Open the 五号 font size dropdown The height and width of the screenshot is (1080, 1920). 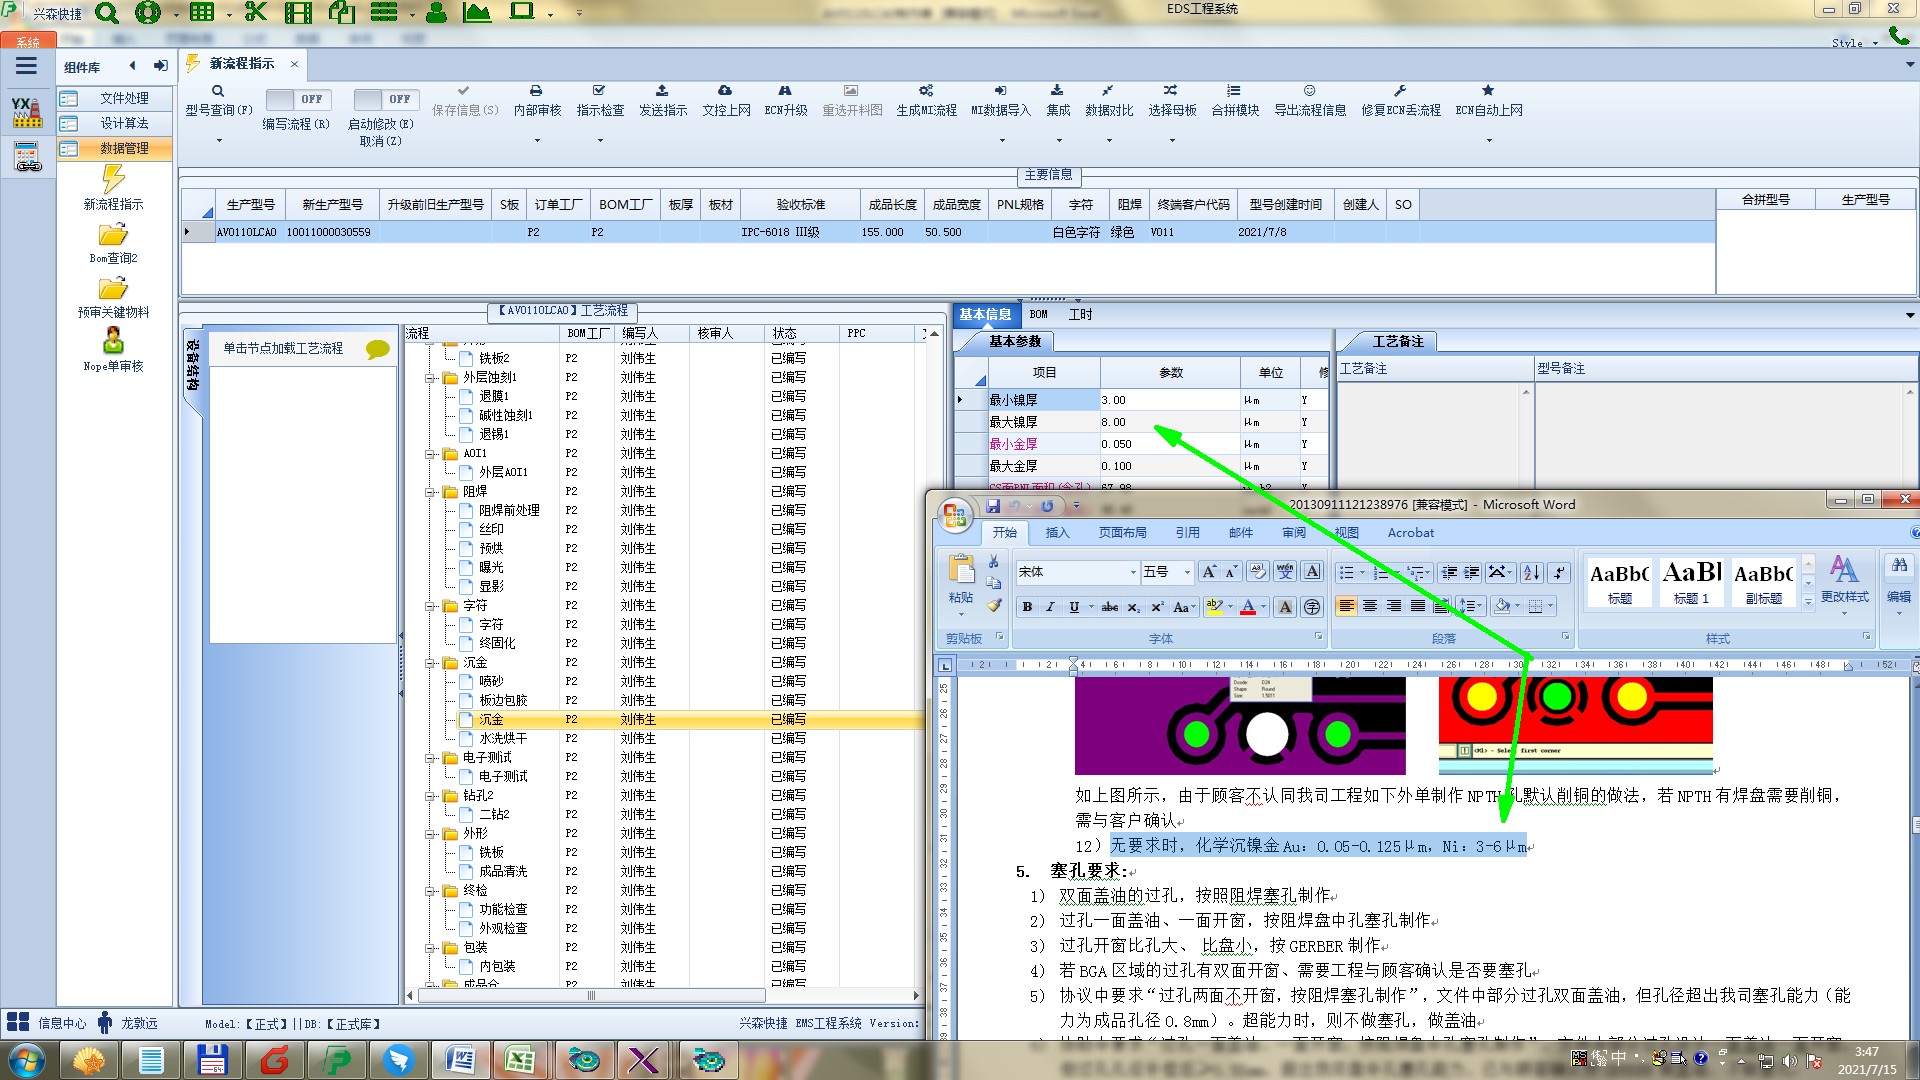pos(1187,572)
